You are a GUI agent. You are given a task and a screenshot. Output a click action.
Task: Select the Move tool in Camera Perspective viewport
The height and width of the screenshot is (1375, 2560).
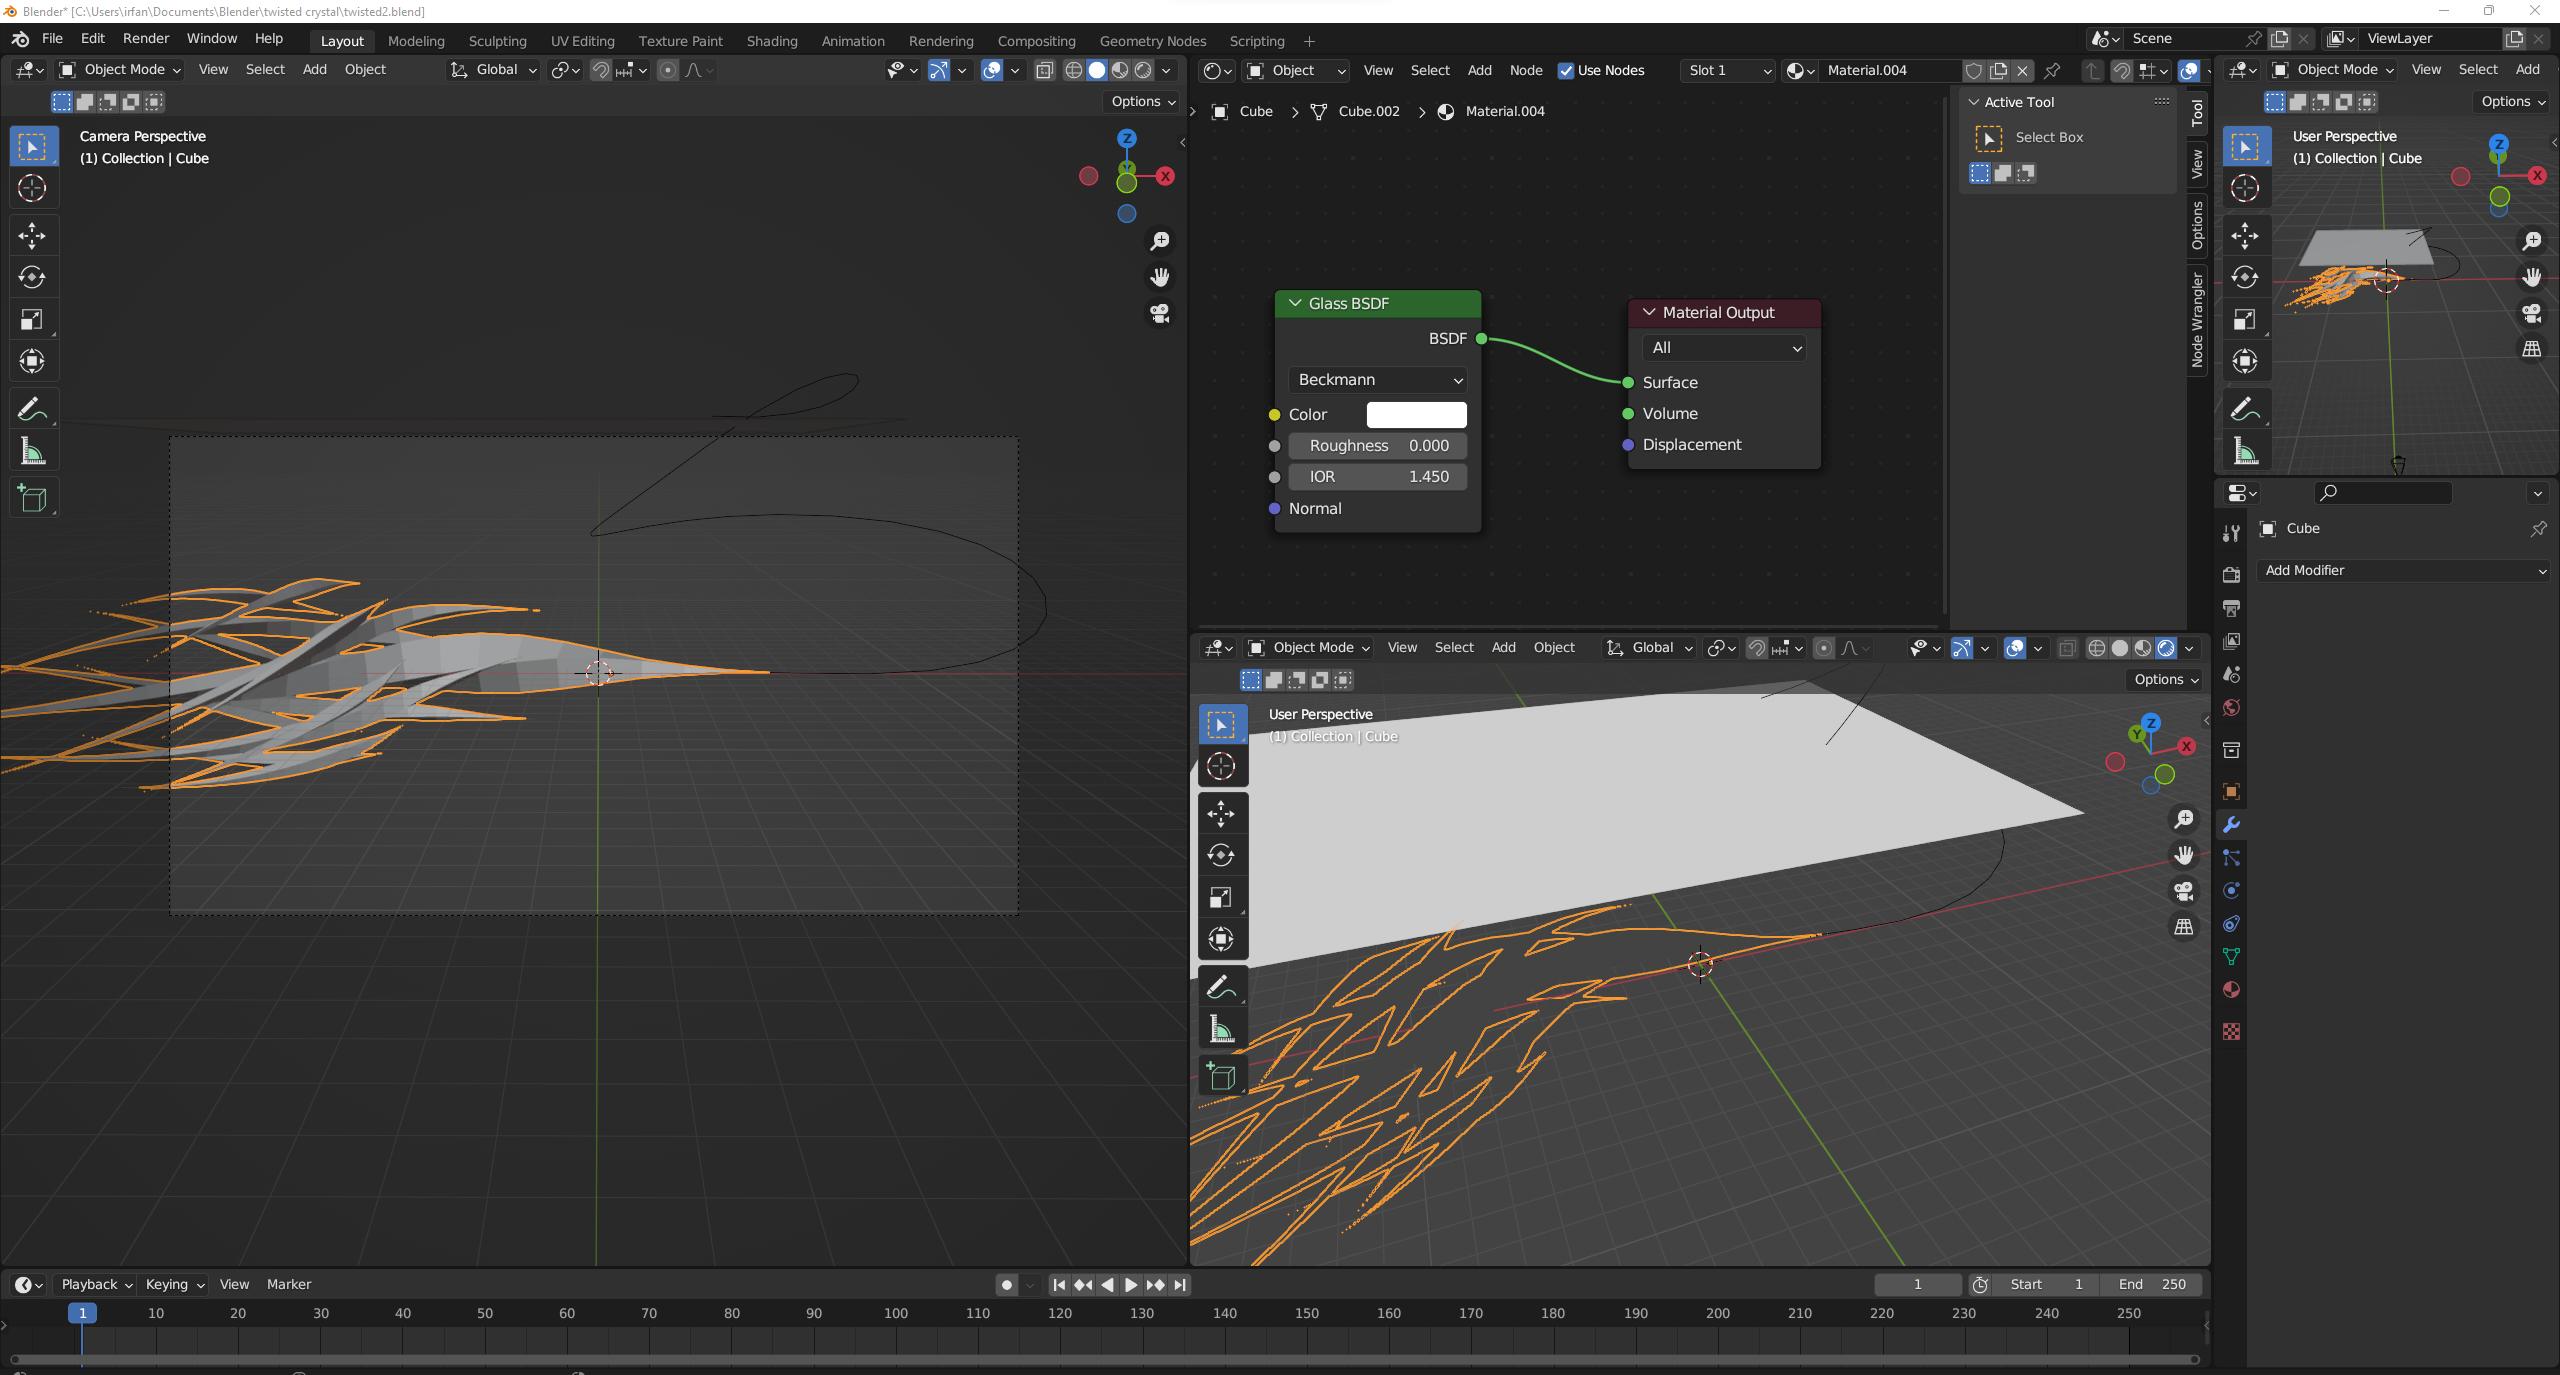pyautogui.click(x=32, y=235)
